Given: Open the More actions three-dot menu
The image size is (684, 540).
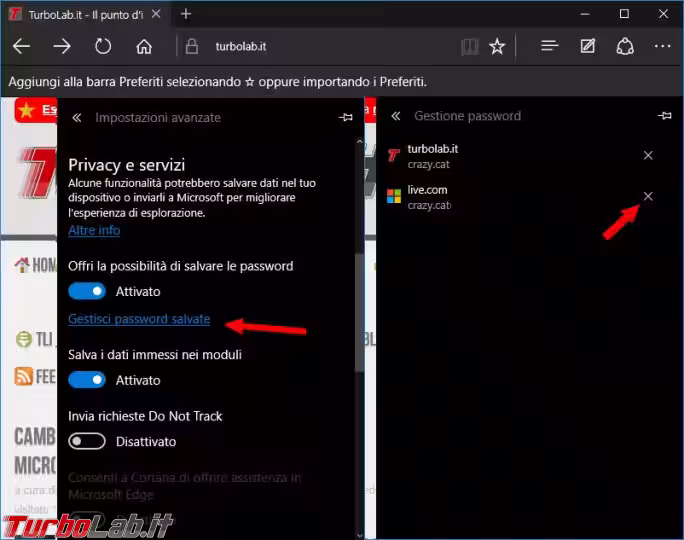Looking at the screenshot, I should [663, 46].
